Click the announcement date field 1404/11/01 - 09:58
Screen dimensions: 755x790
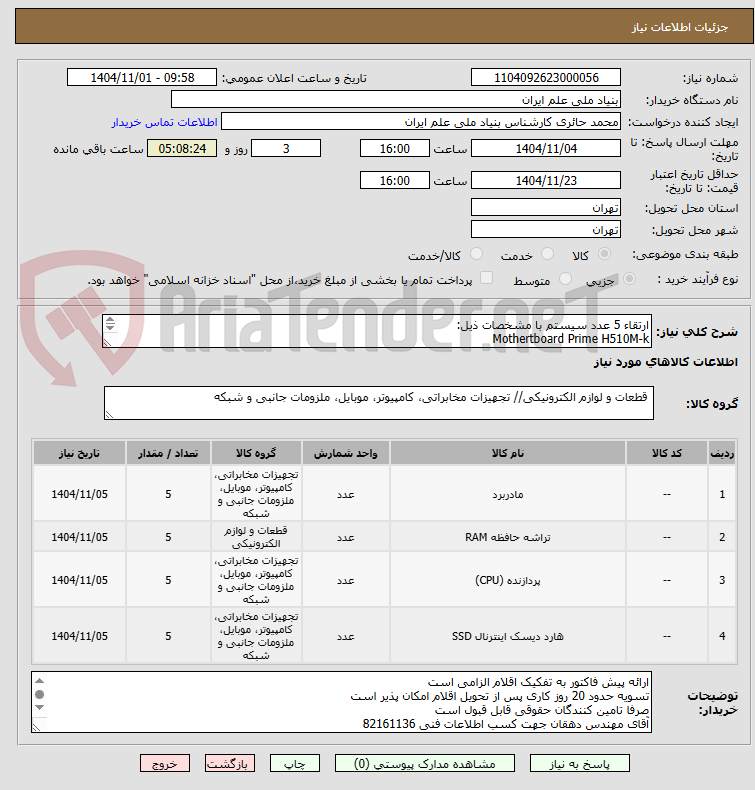[142, 78]
